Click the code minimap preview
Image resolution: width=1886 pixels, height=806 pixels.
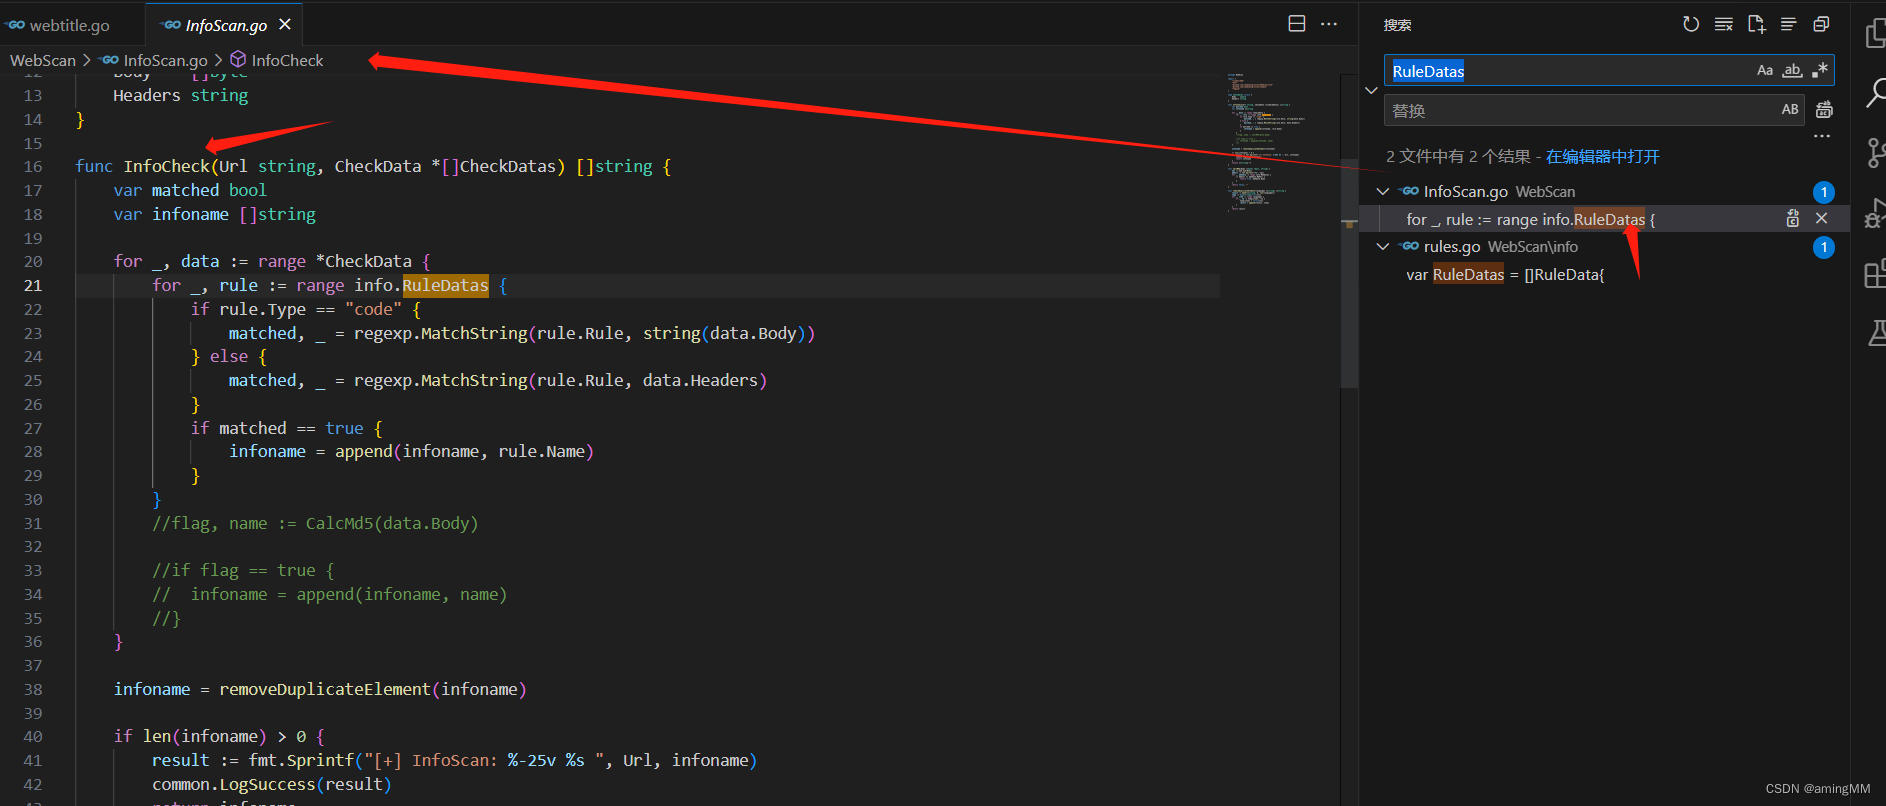[1267, 141]
